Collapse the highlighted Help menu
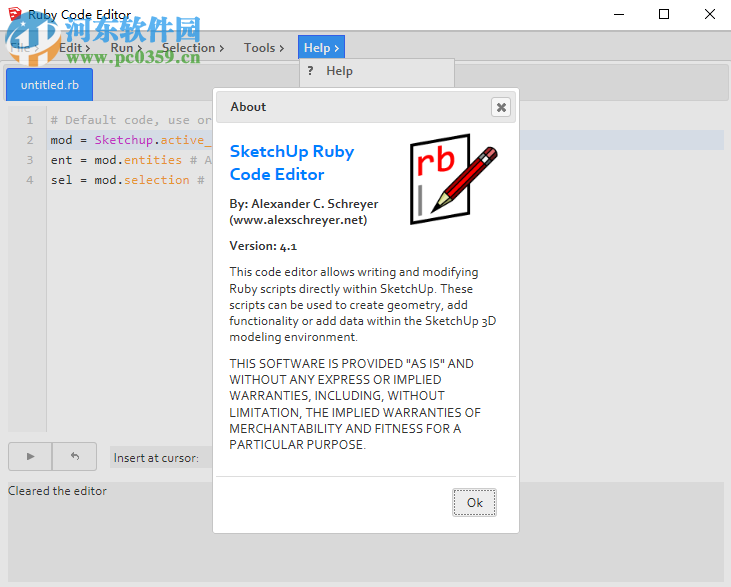 tap(321, 48)
